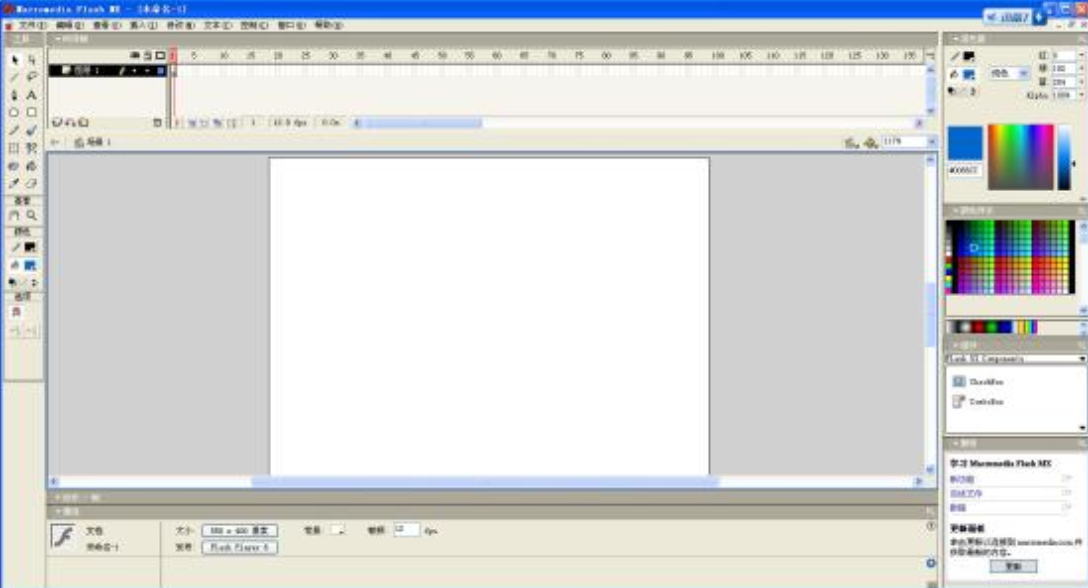Viewport: 1088px width, 588px height.
Task: Toggle show all layers as outlines
Action: coord(160,55)
